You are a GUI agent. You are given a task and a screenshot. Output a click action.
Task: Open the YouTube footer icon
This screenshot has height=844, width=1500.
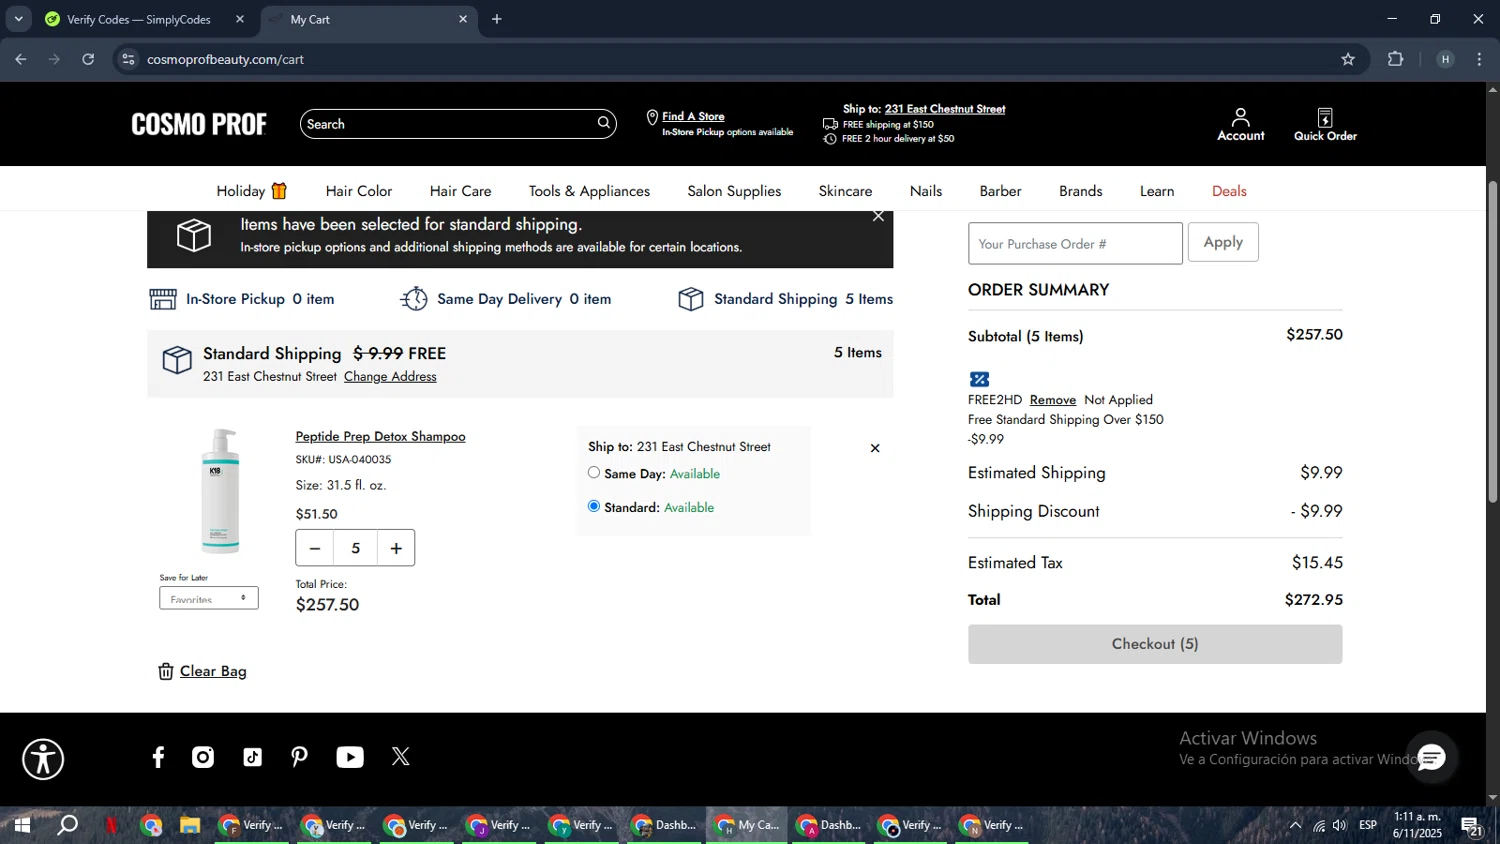pyautogui.click(x=350, y=757)
